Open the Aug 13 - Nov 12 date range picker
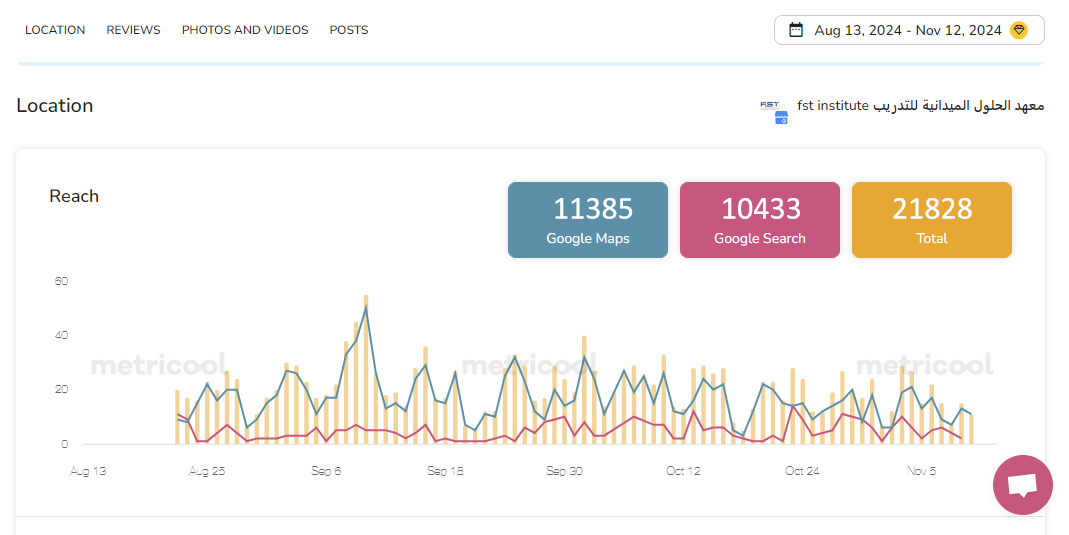The image size is (1069, 535). (x=908, y=30)
